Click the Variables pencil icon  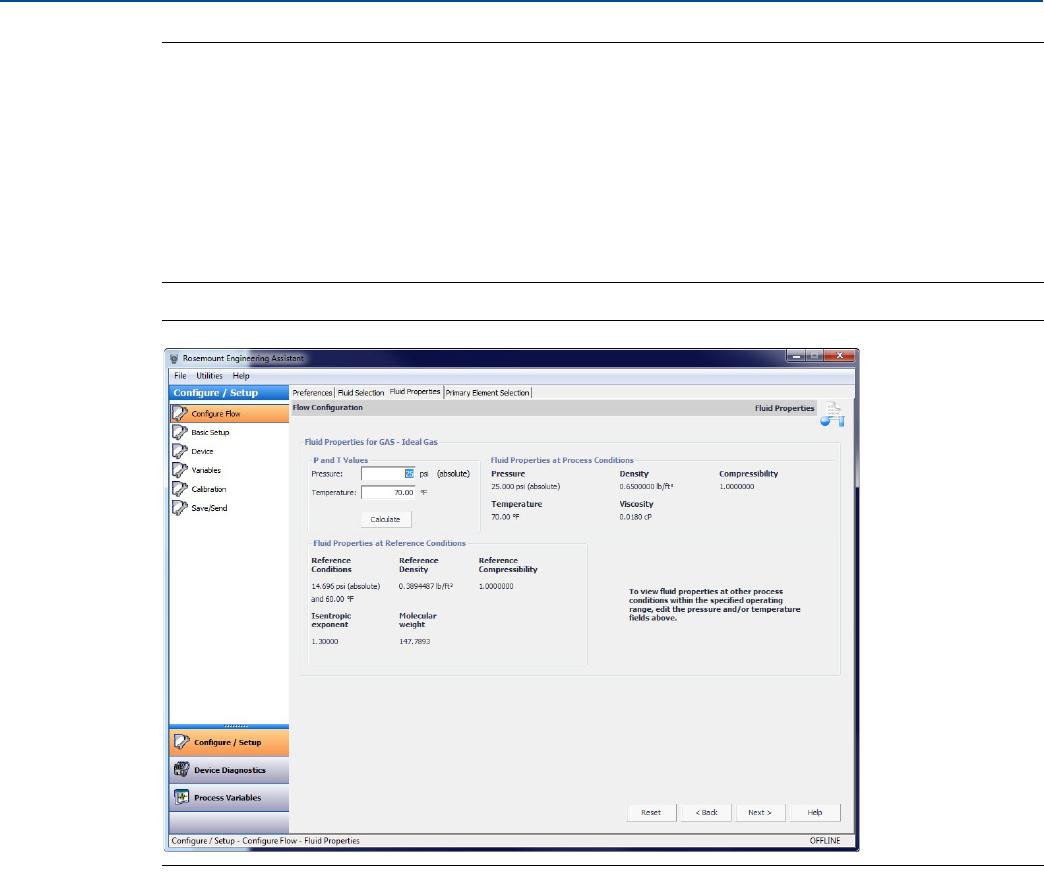pyautogui.click(x=180, y=470)
